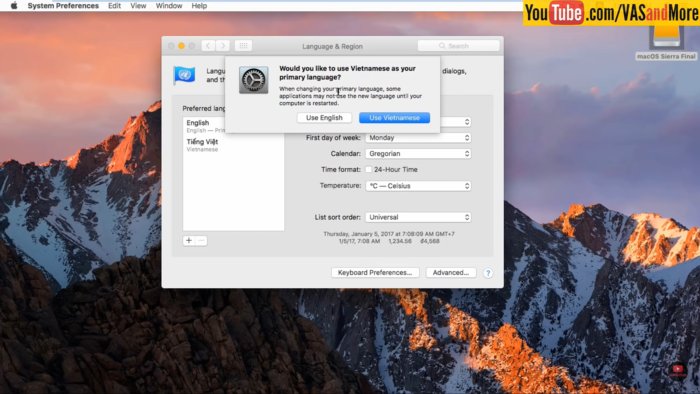The width and height of the screenshot is (700, 394).
Task: Open the View menu
Action: (138, 6)
